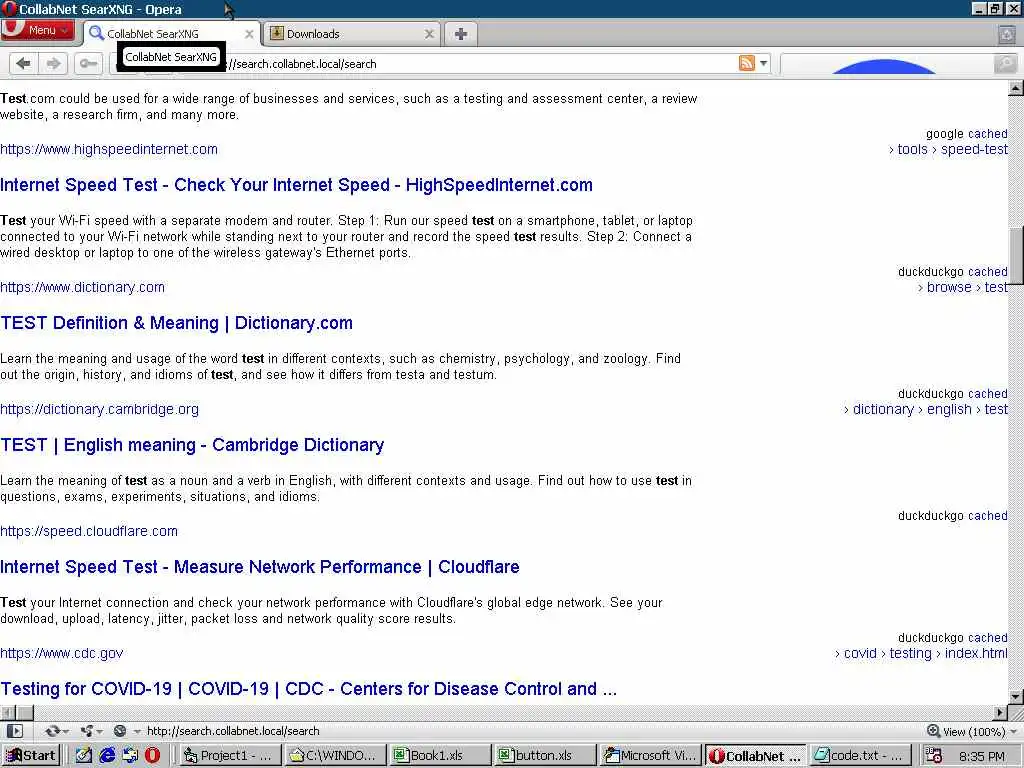Switch to code.txt taskbar window

coord(859,756)
